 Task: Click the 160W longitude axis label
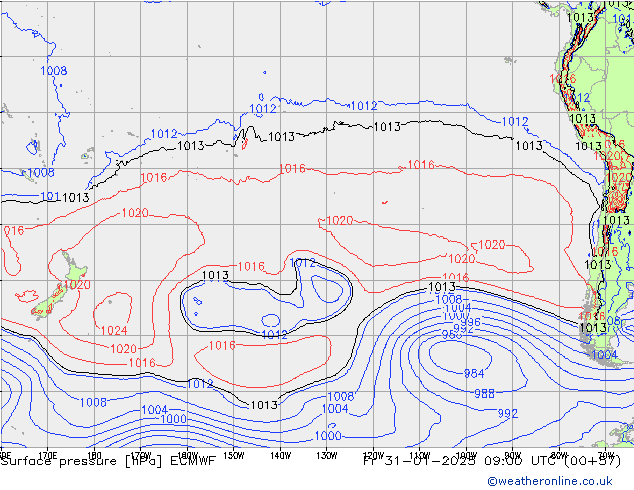click(x=187, y=456)
